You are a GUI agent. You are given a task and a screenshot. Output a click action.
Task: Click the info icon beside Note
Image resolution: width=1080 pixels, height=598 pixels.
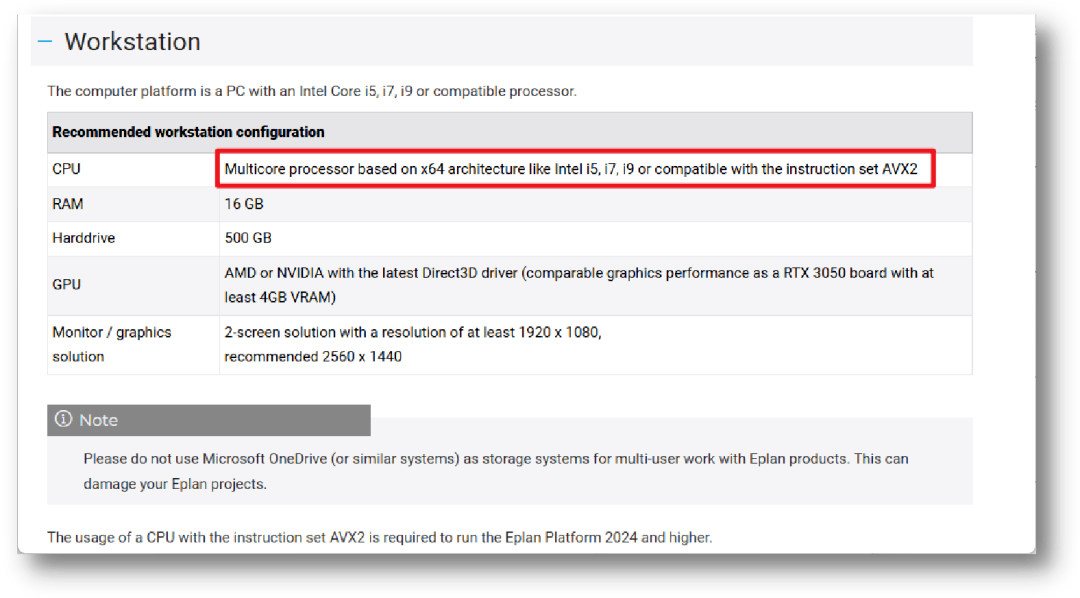(64, 420)
